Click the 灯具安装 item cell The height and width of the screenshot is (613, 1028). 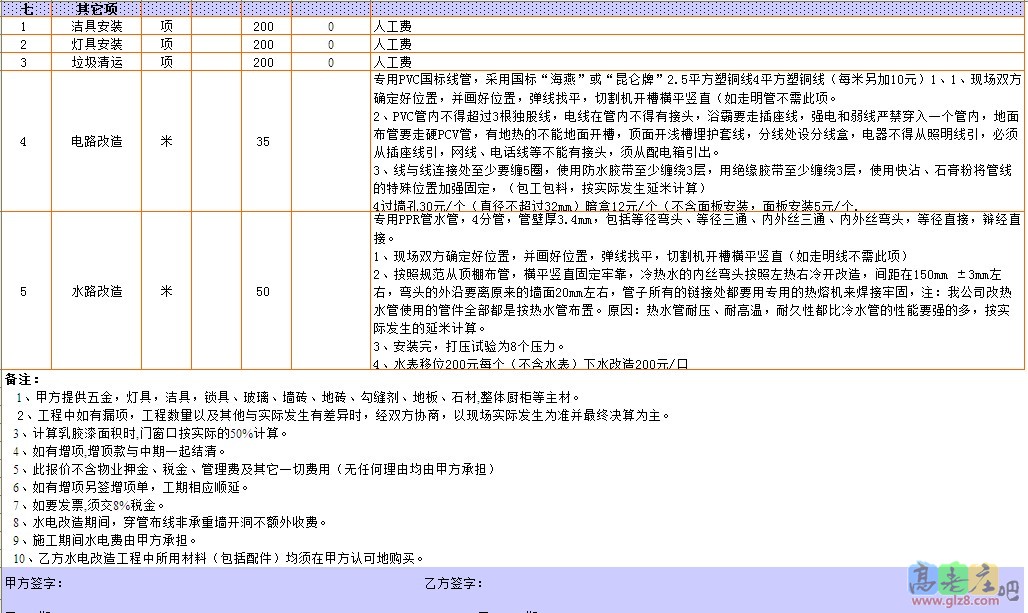pyautogui.click(x=98, y=45)
